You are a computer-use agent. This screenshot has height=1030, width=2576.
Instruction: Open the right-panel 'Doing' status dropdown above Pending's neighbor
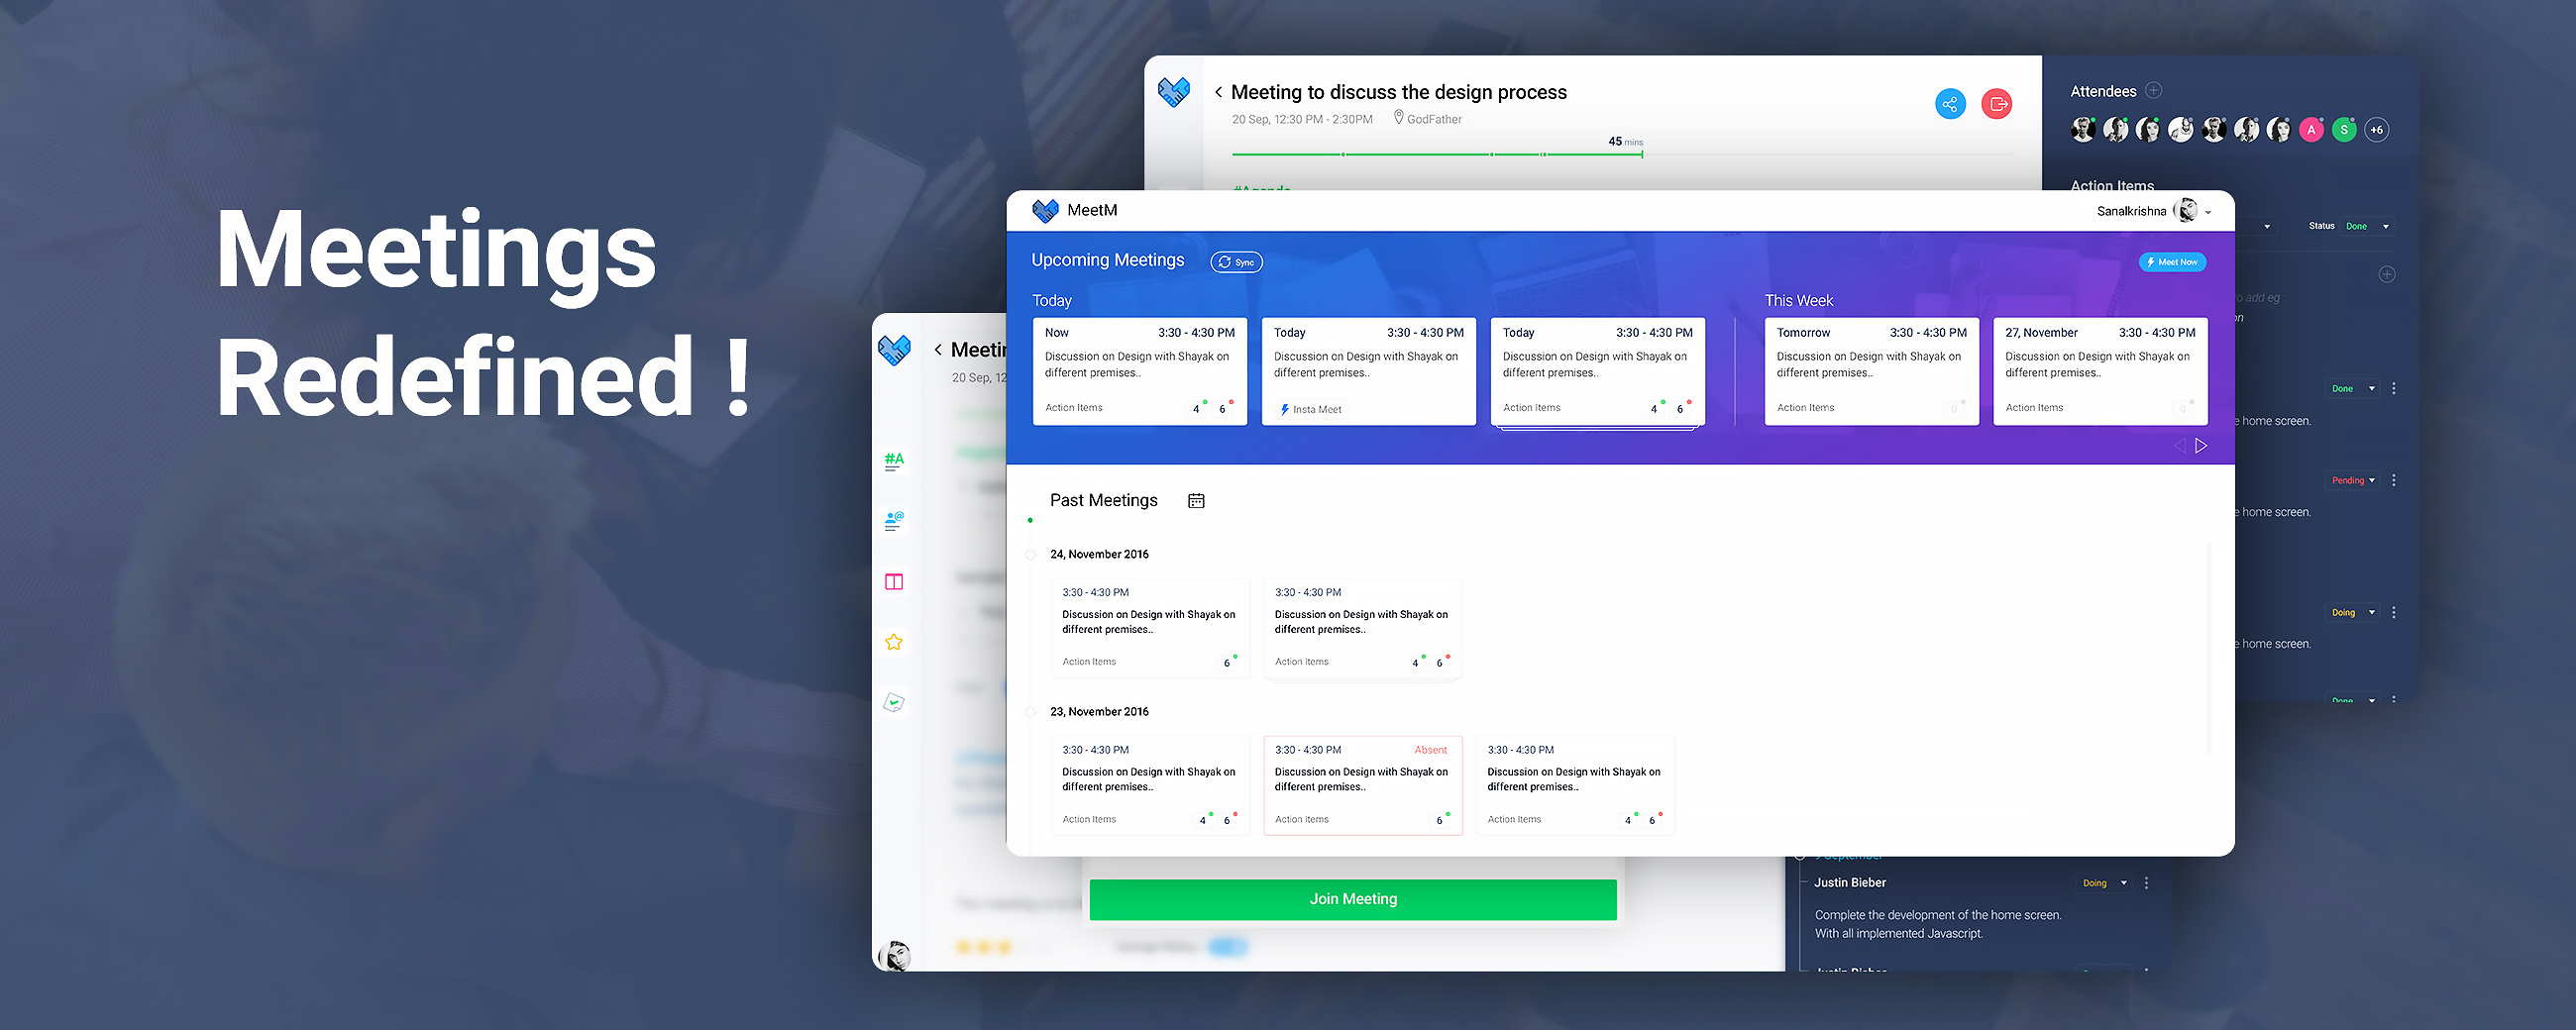coord(2352,613)
